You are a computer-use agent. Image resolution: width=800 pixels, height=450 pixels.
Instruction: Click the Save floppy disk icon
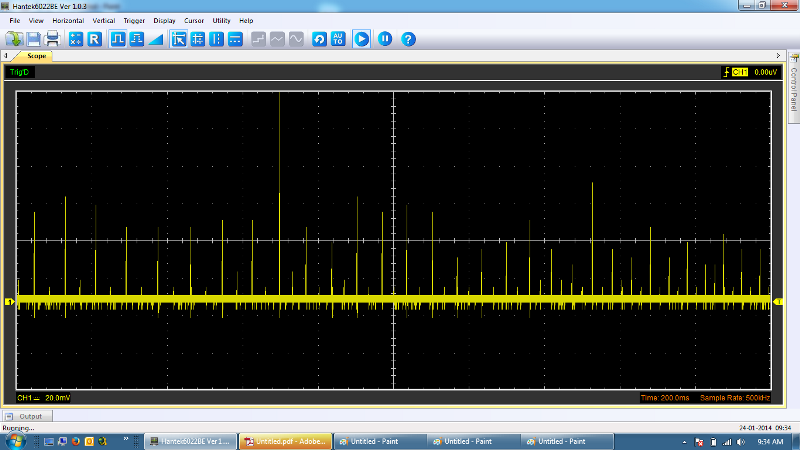coord(34,39)
